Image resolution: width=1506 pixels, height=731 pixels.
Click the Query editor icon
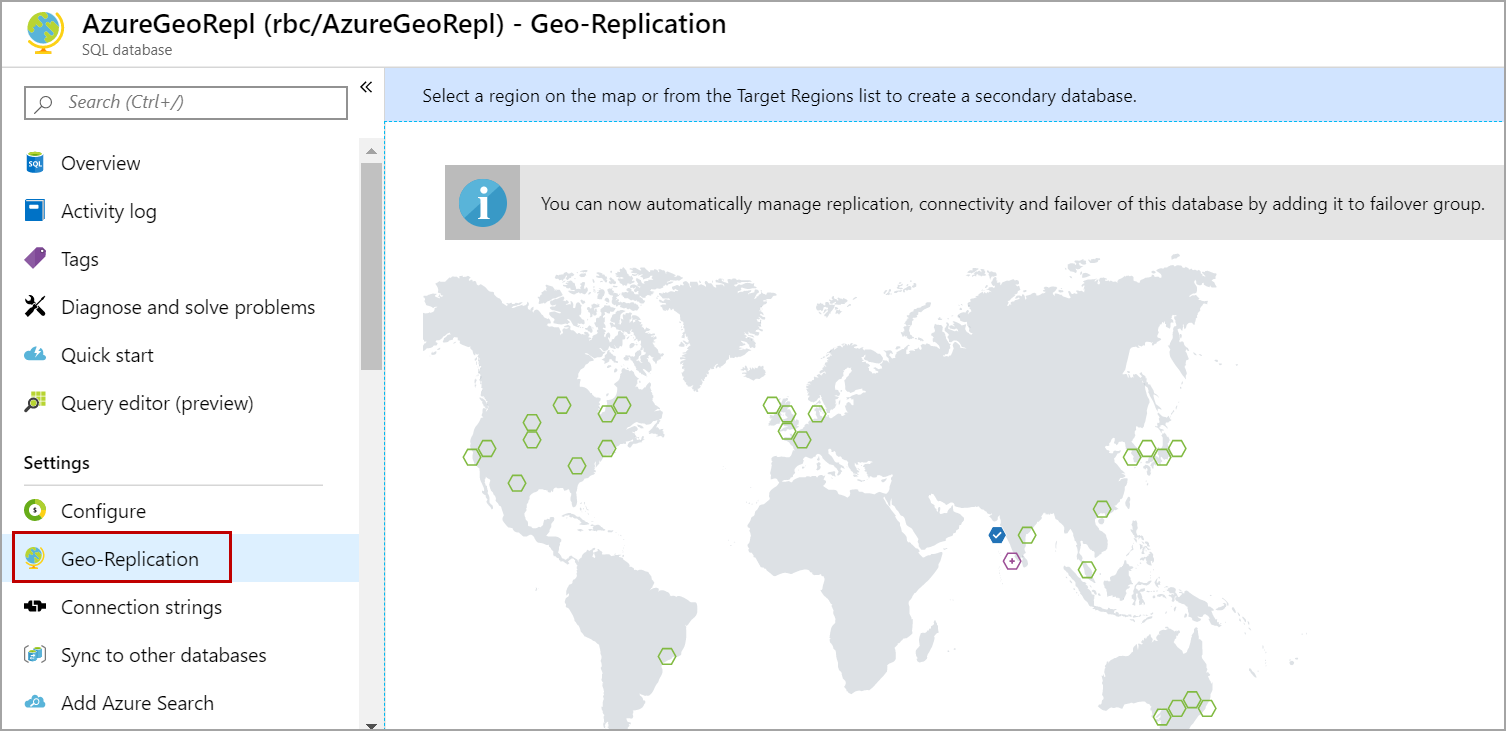[35, 403]
